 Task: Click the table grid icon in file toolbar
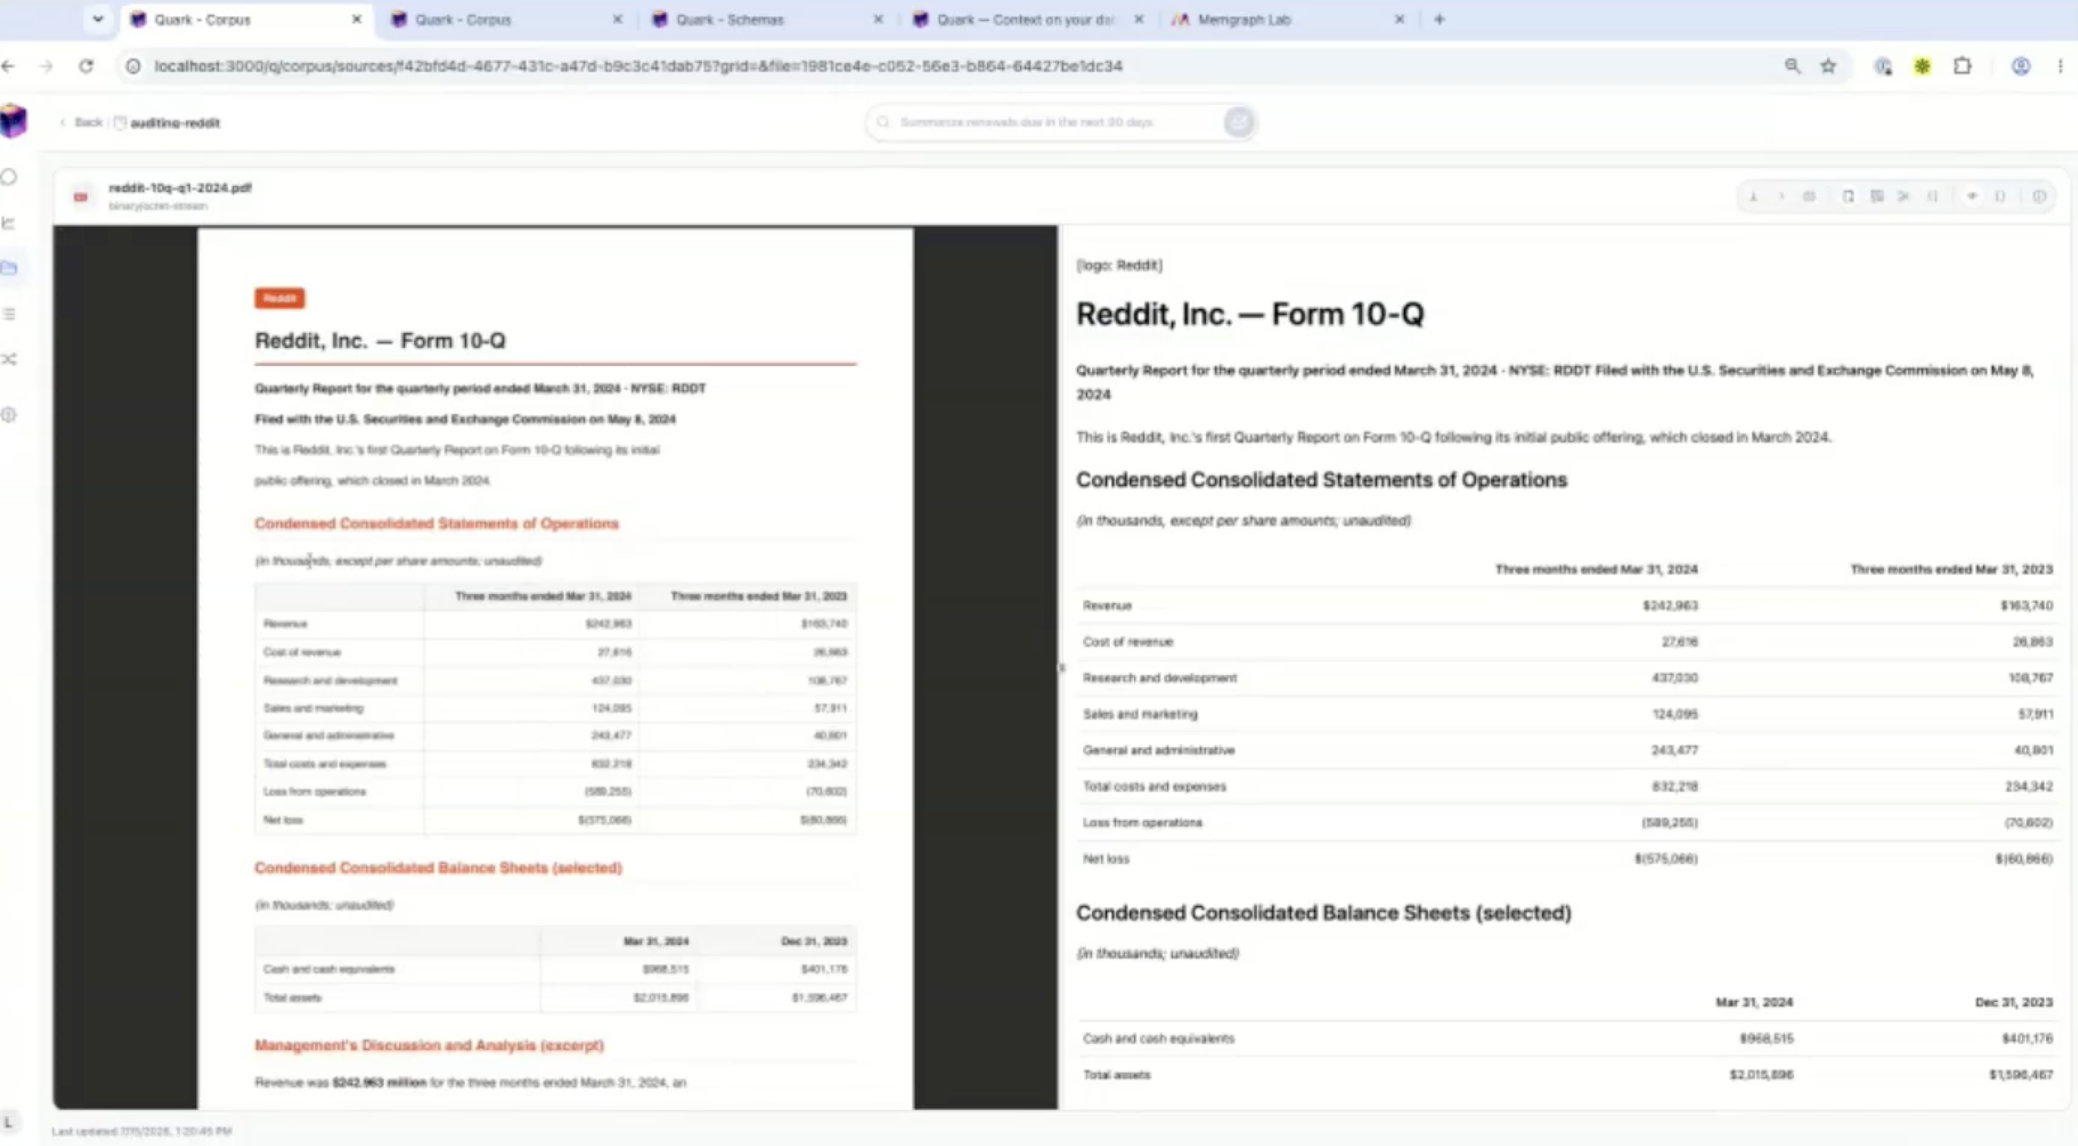tap(1809, 197)
